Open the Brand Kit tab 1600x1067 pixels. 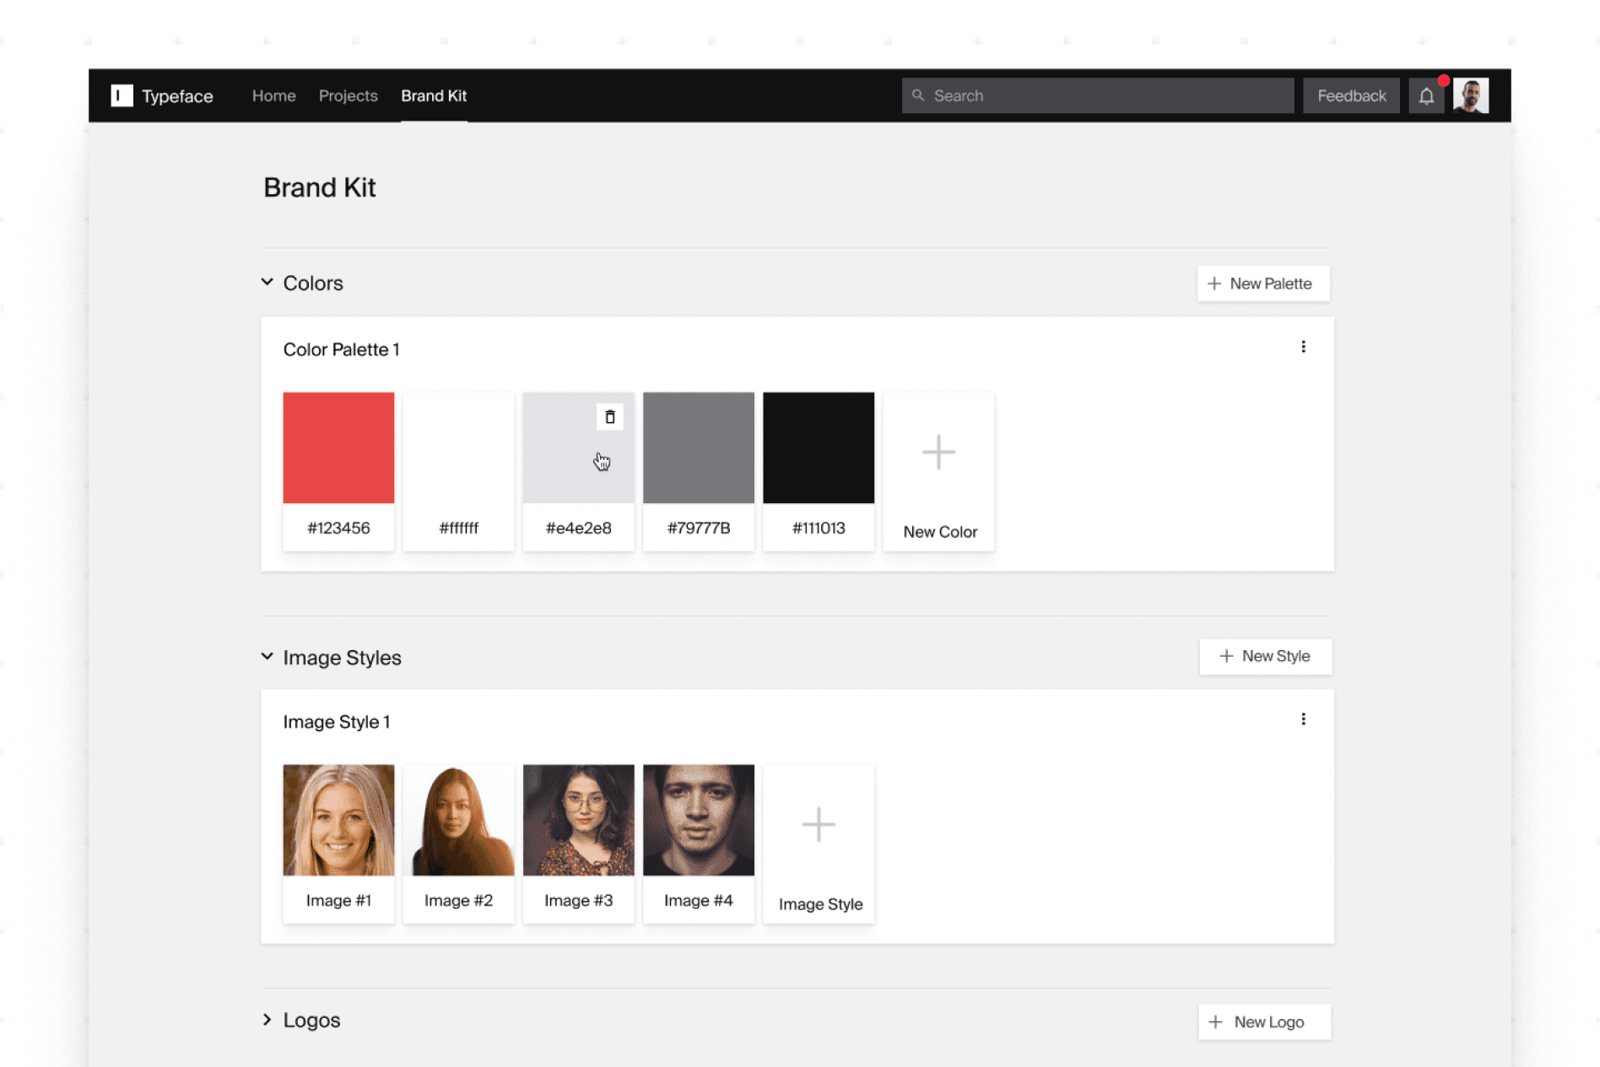tap(434, 96)
